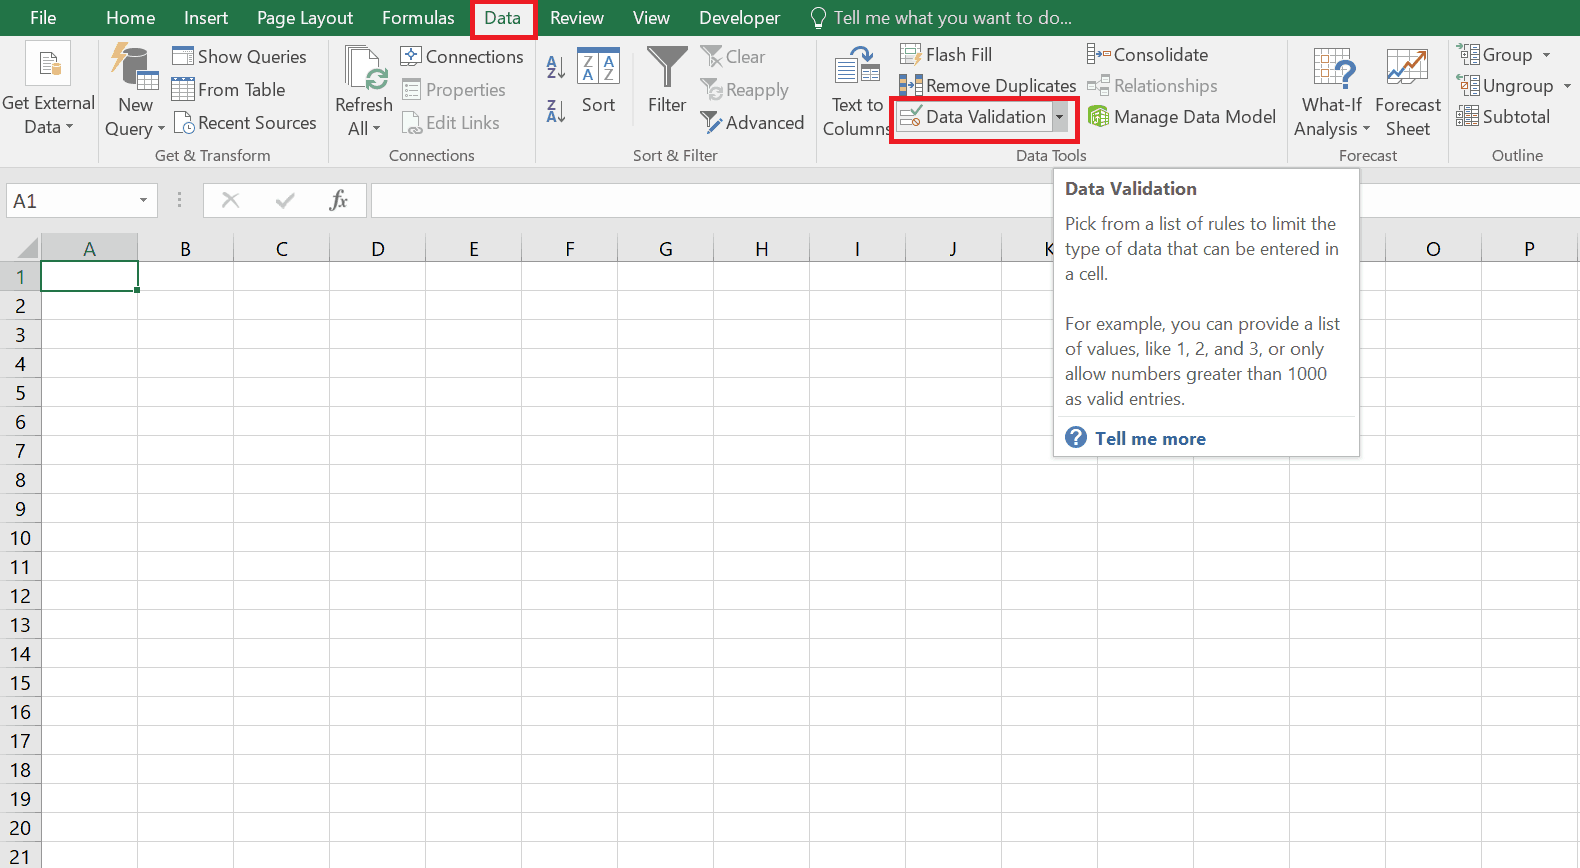Screen dimensions: 1580x868
Task: Click the Consolidate tool
Action: (x=1148, y=55)
